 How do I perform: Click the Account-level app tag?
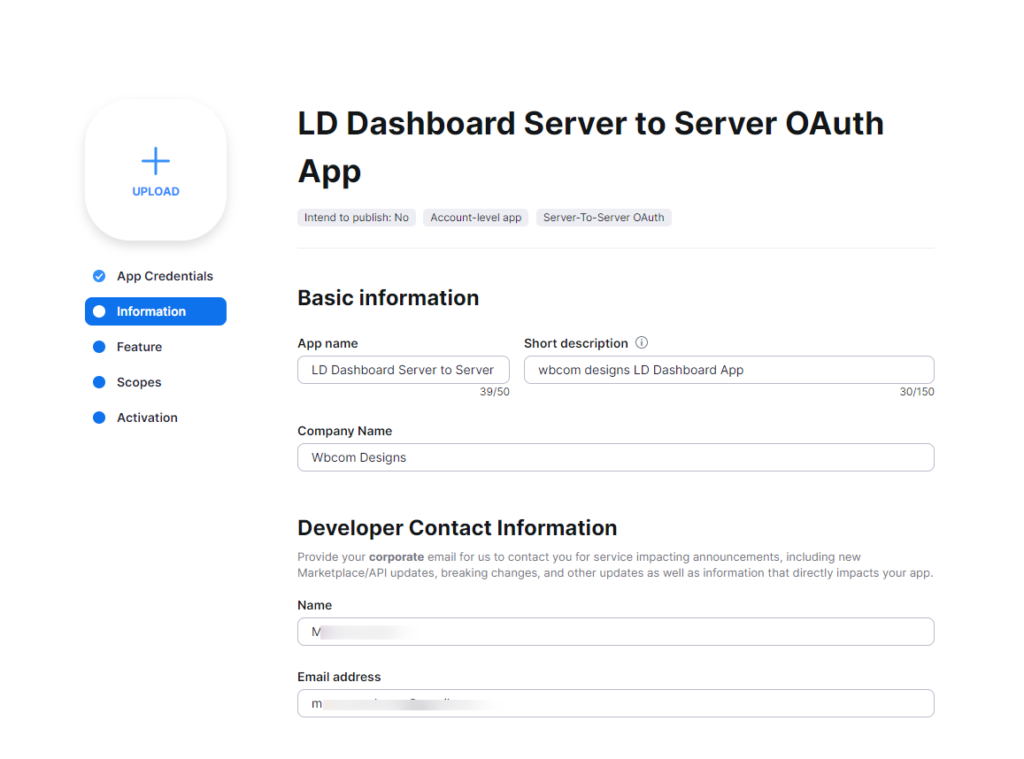[x=476, y=217]
